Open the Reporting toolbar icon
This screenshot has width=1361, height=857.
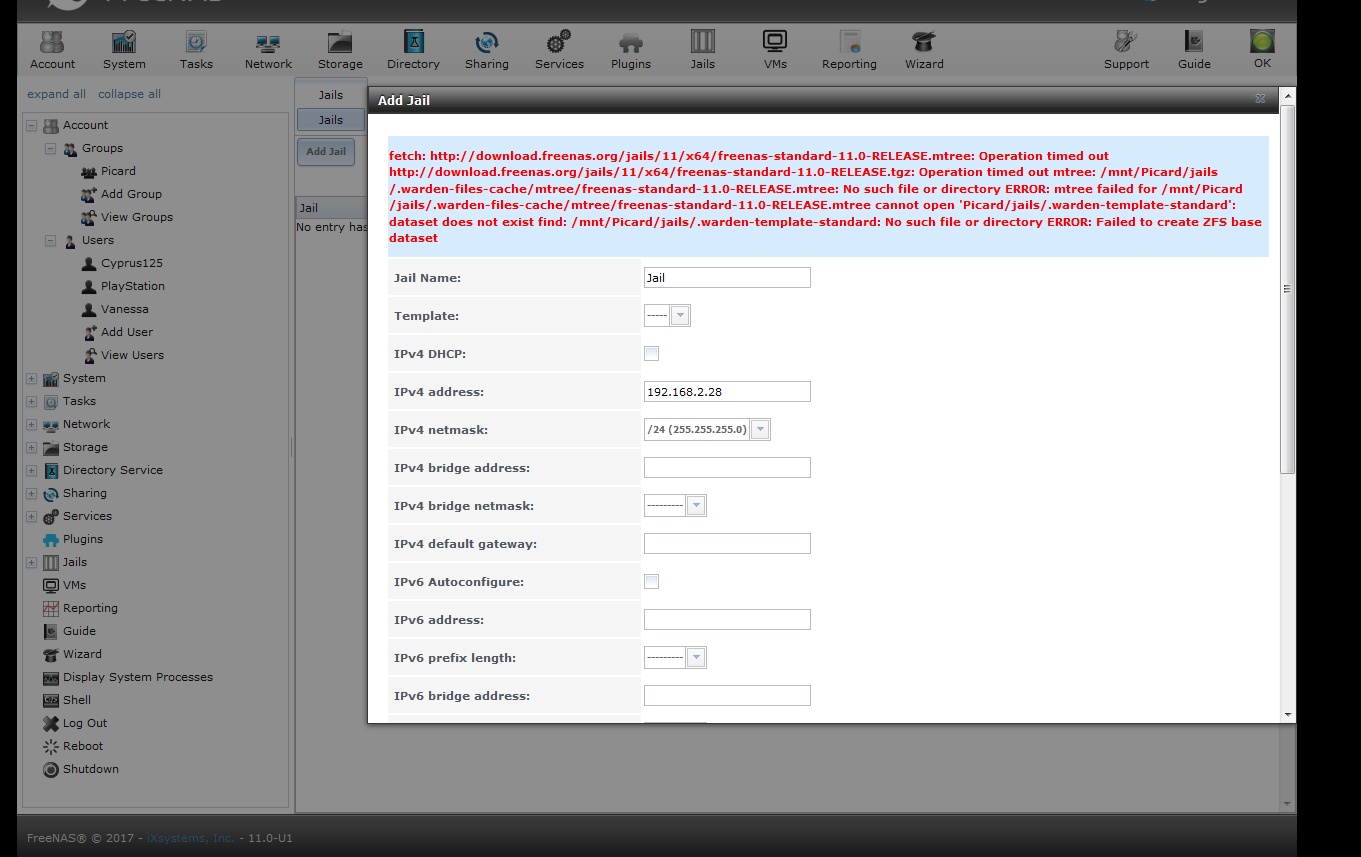click(x=849, y=50)
